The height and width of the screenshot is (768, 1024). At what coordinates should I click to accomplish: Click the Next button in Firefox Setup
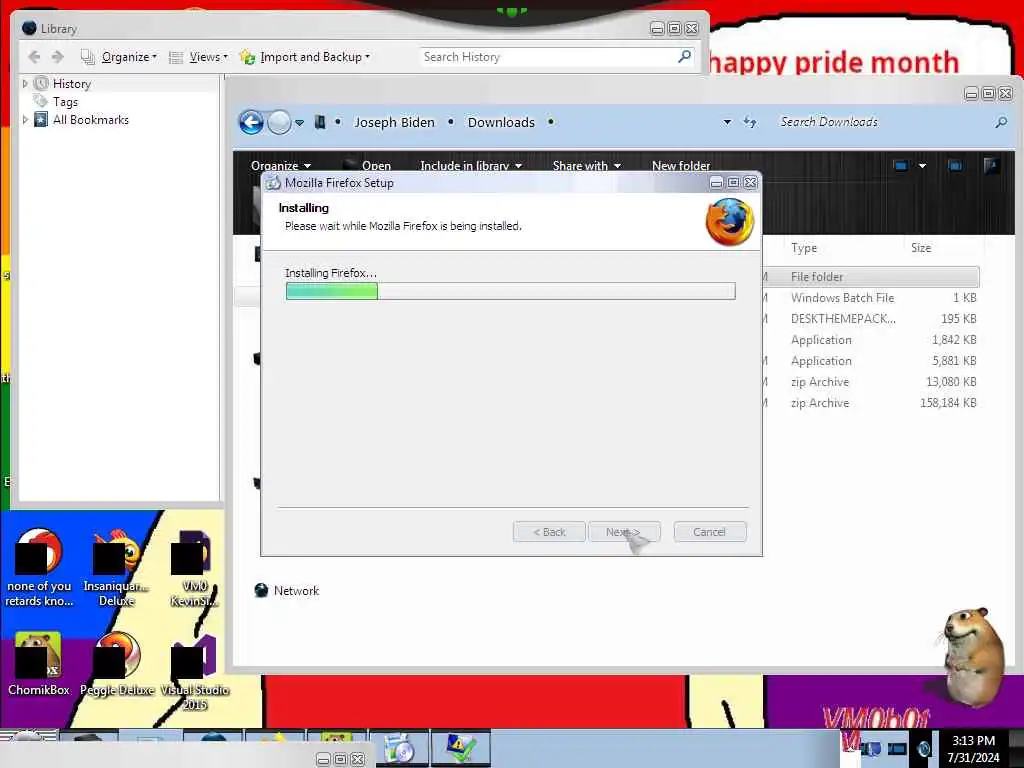click(x=624, y=532)
